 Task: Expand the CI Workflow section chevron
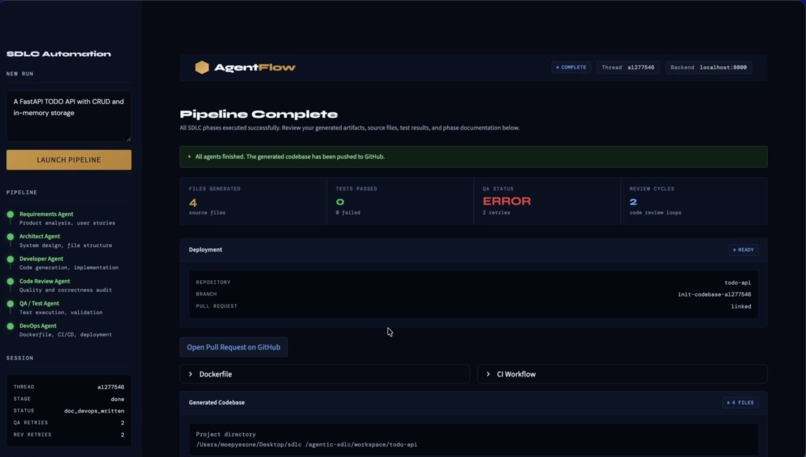[488, 374]
